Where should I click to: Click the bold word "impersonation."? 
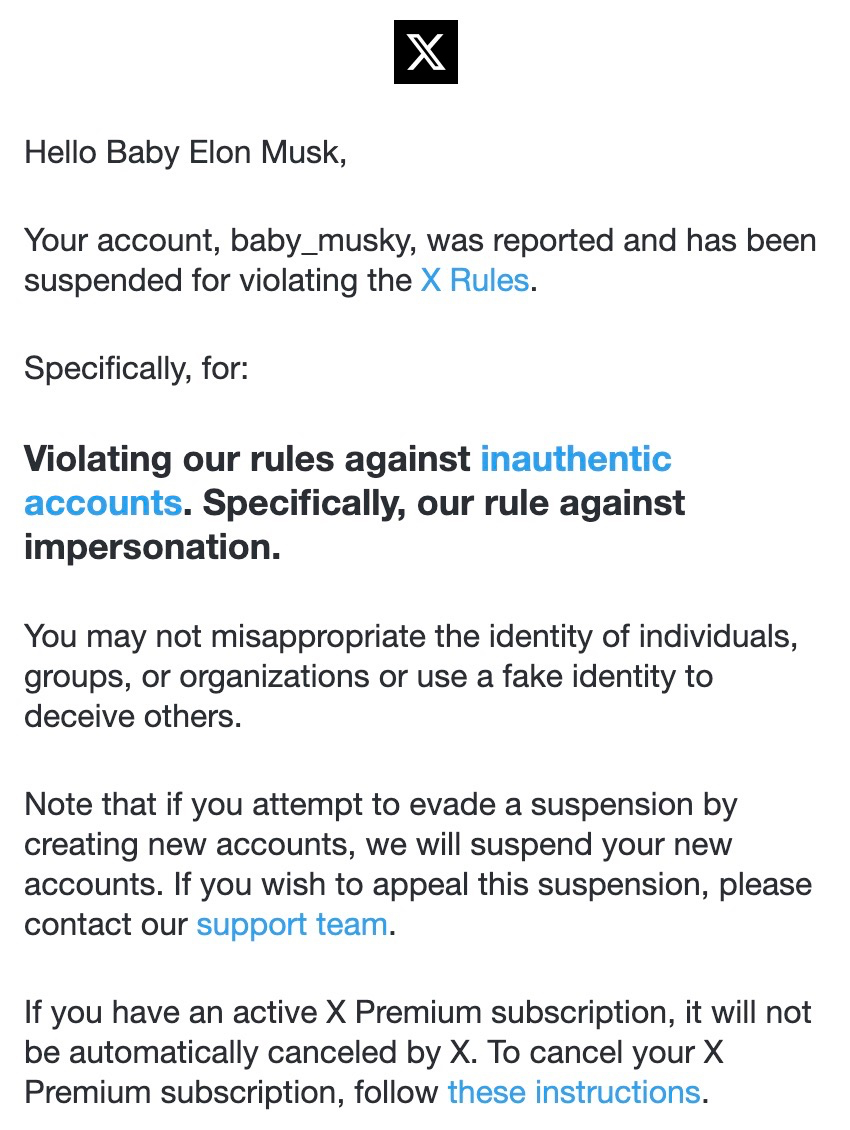coord(152,547)
